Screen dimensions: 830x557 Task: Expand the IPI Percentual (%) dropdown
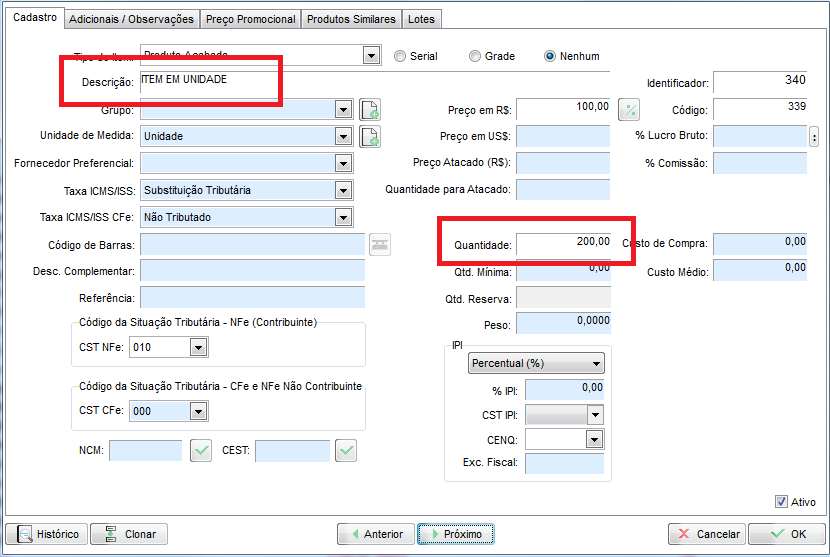point(597,363)
